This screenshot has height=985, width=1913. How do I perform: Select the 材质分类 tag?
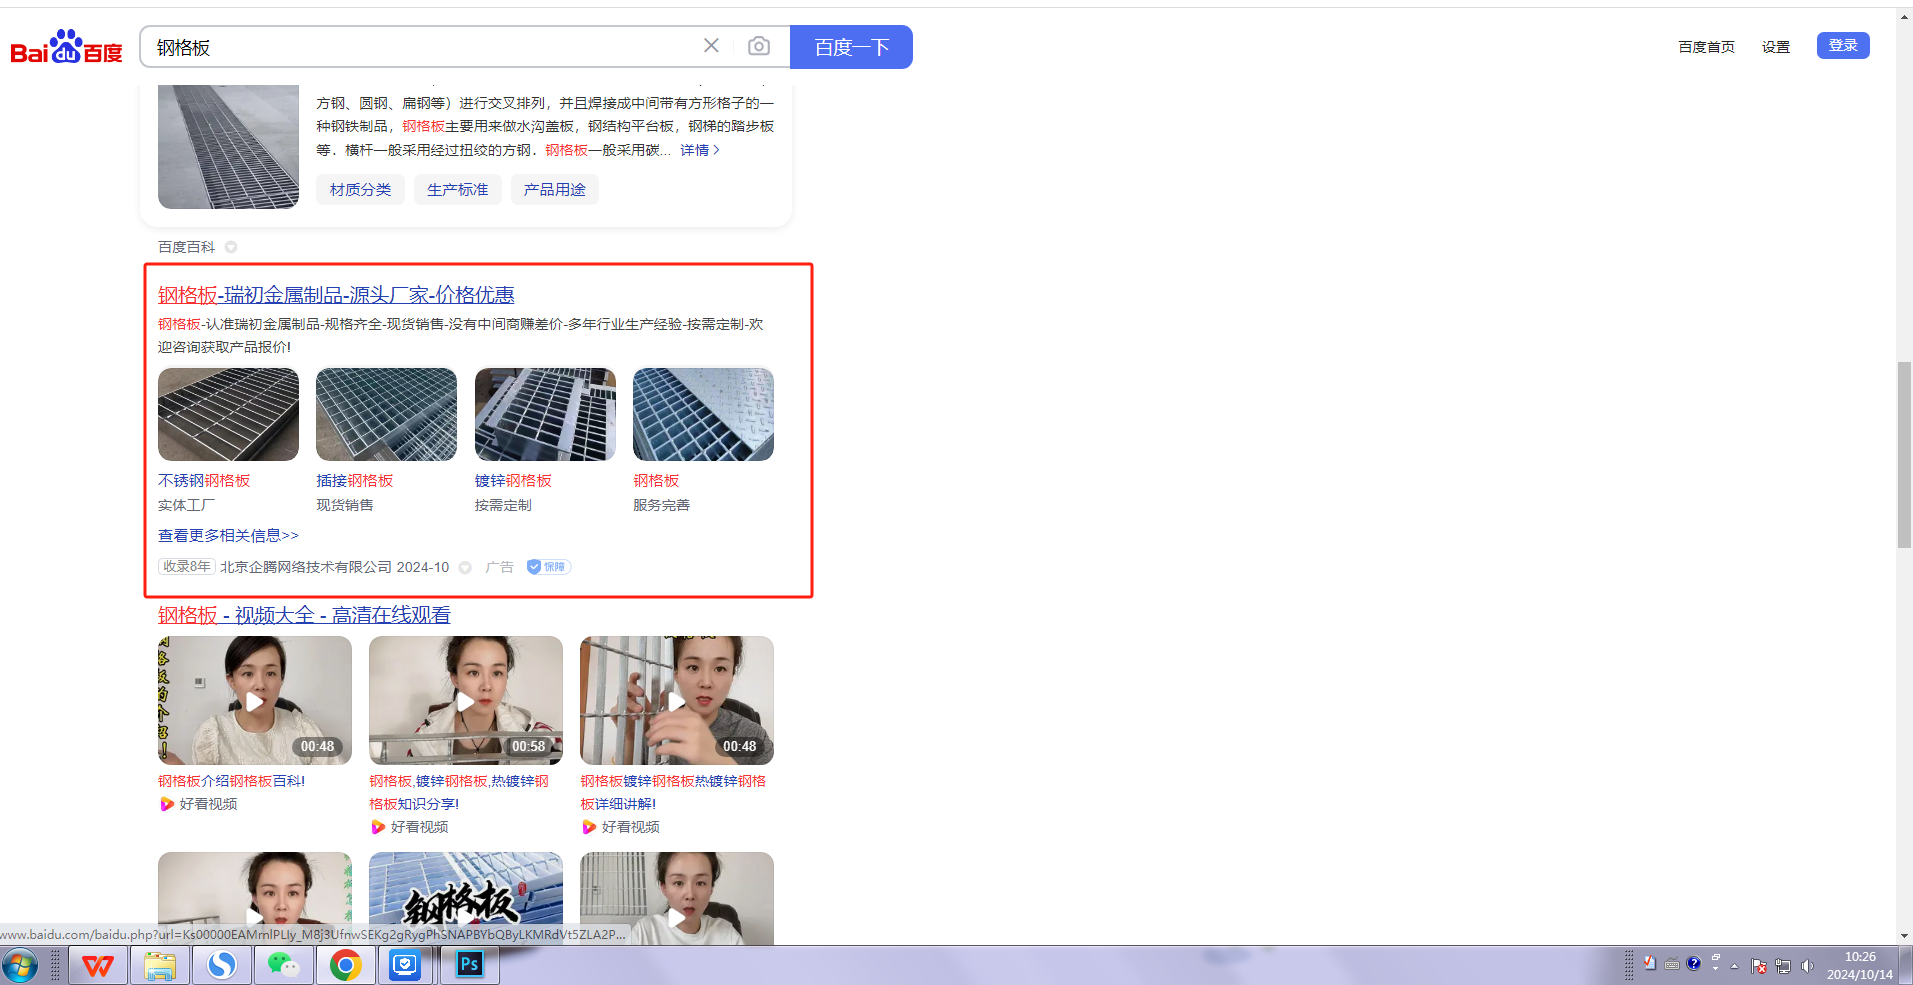click(361, 189)
